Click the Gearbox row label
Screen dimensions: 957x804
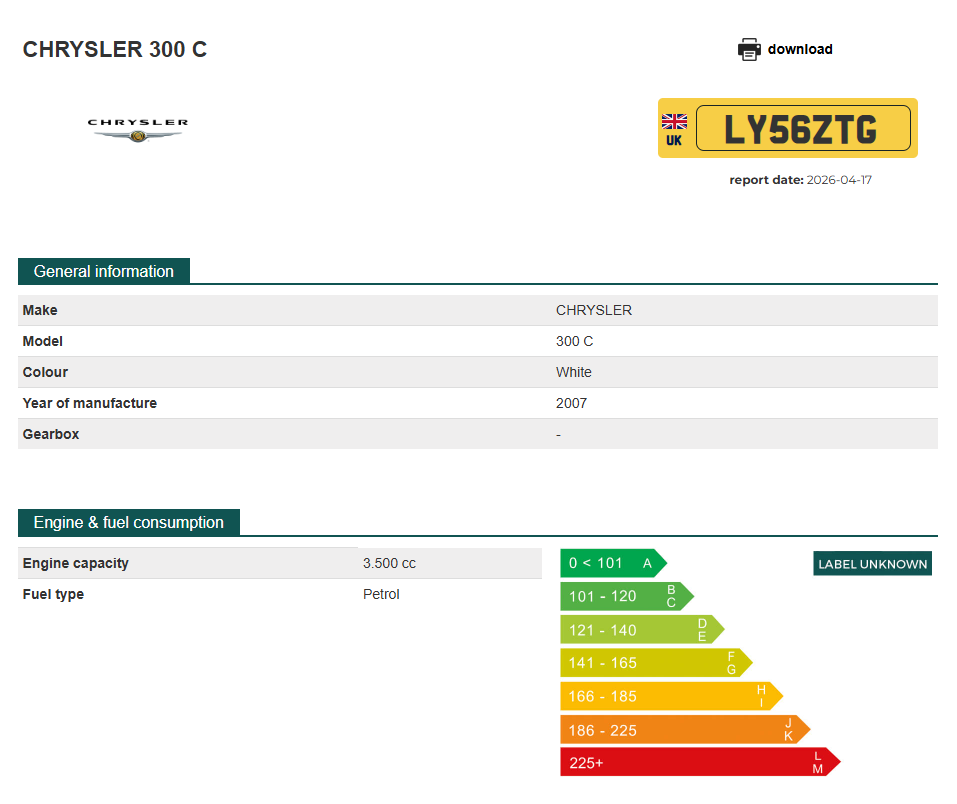pyautogui.click(x=51, y=434)
